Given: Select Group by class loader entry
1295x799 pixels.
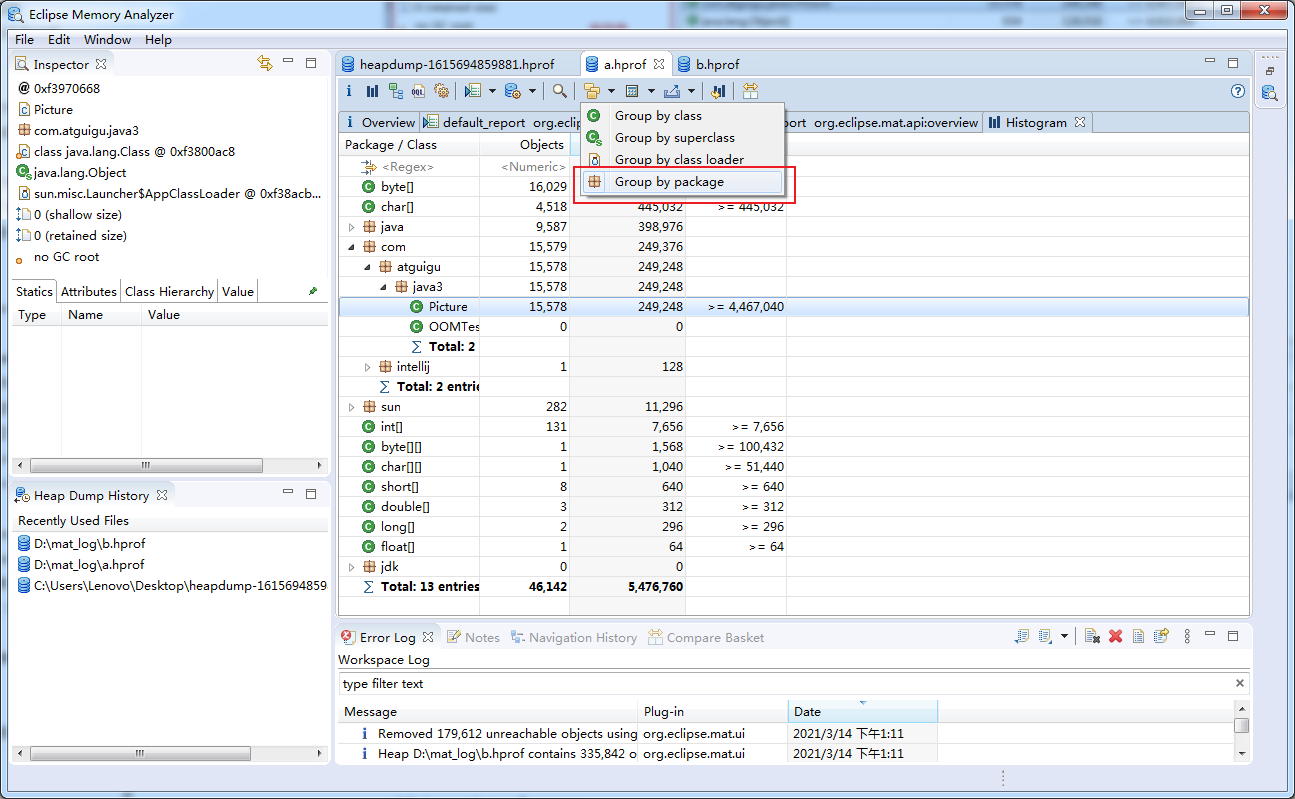Looking at the screenshot, I should point(682,160).
